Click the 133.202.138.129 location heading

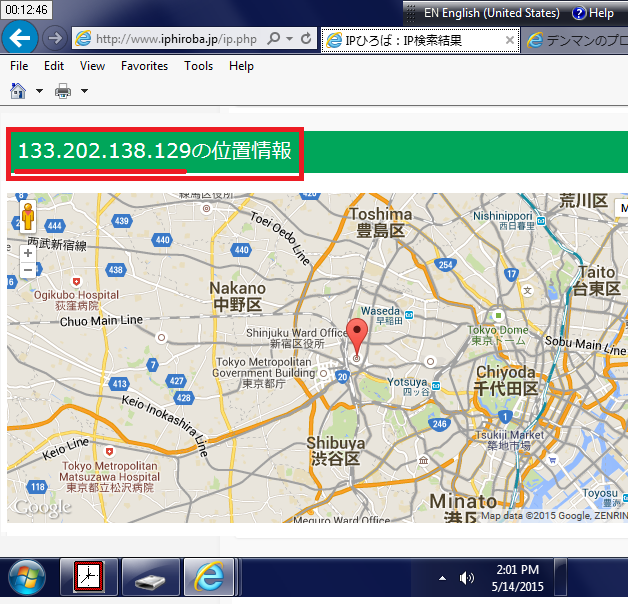[155, 151]
